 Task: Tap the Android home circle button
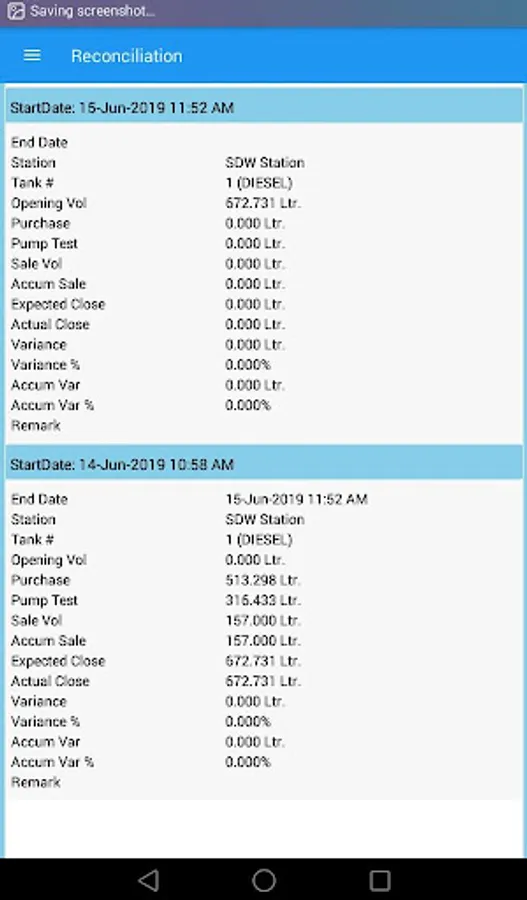tap(264, 879)
